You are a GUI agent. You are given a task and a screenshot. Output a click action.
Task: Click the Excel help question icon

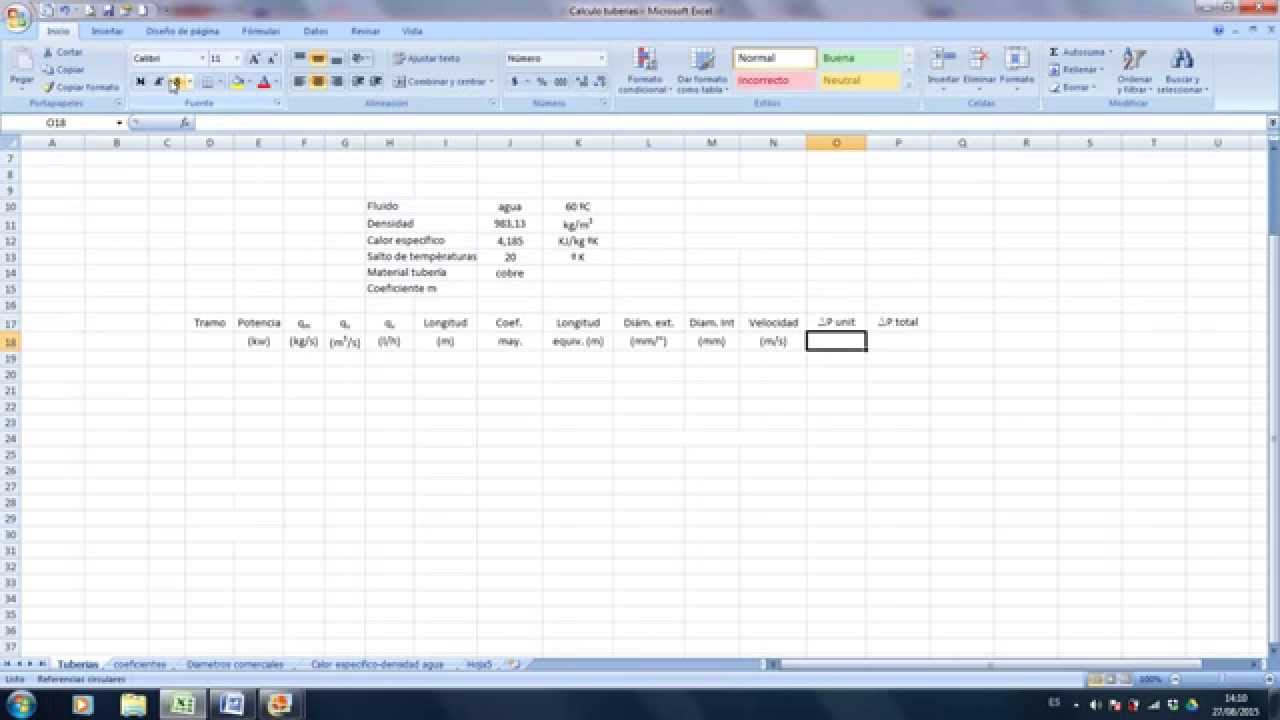click(1218, 31)
